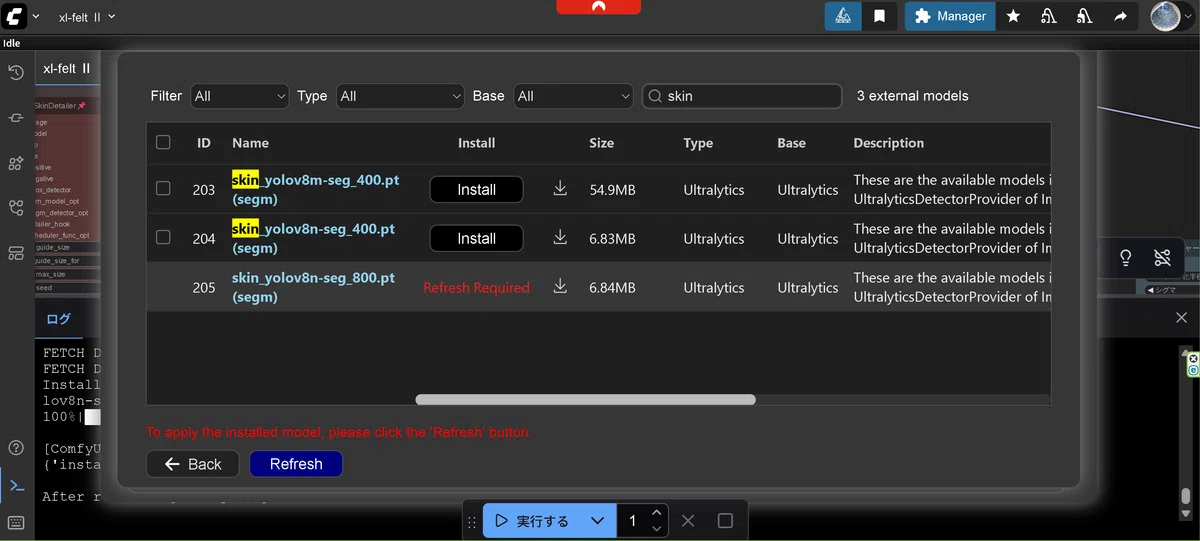Screen dimensions: 1200x541
Task: Click the search field containing 'skin'
Action: (x=741, y=96)
